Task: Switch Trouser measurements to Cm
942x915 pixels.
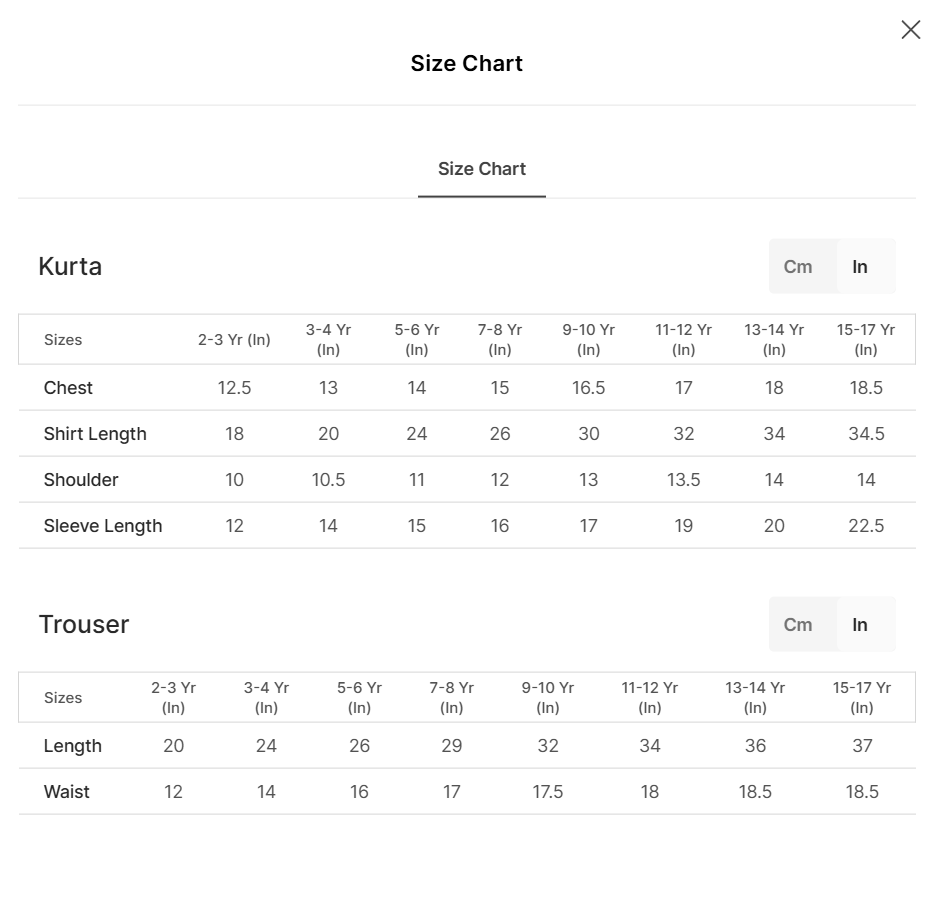Action: tap(798, 625)
